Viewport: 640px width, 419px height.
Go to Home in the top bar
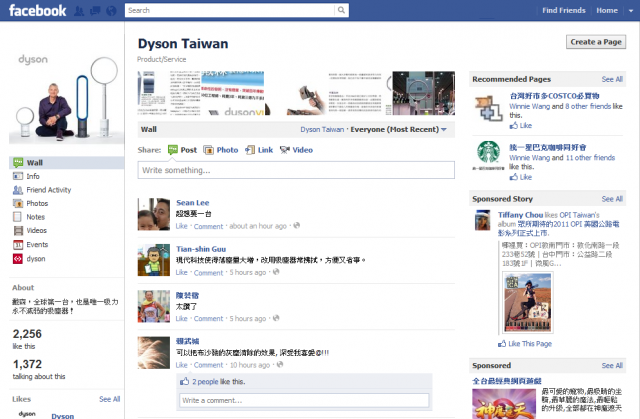(607, 10)
